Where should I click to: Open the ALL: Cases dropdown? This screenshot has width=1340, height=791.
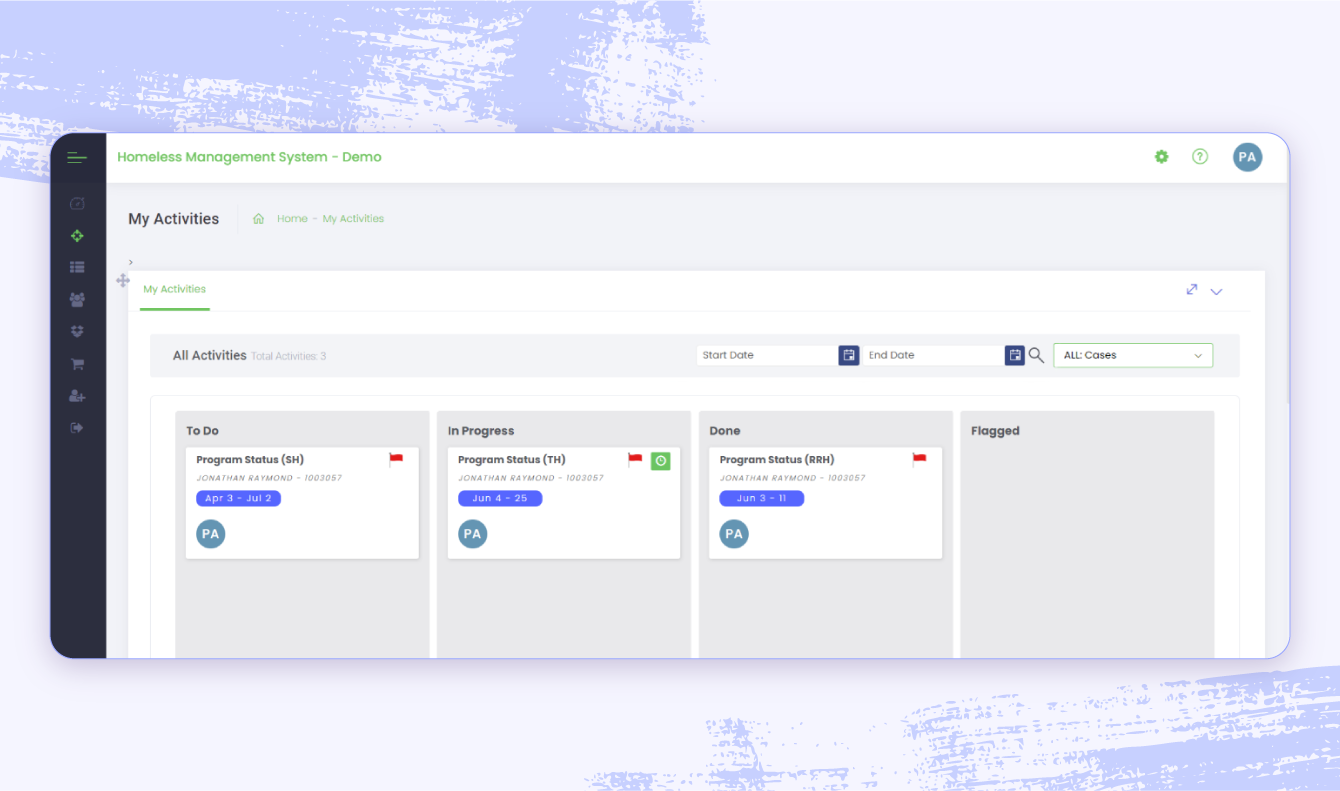[x=1133, y=355]
